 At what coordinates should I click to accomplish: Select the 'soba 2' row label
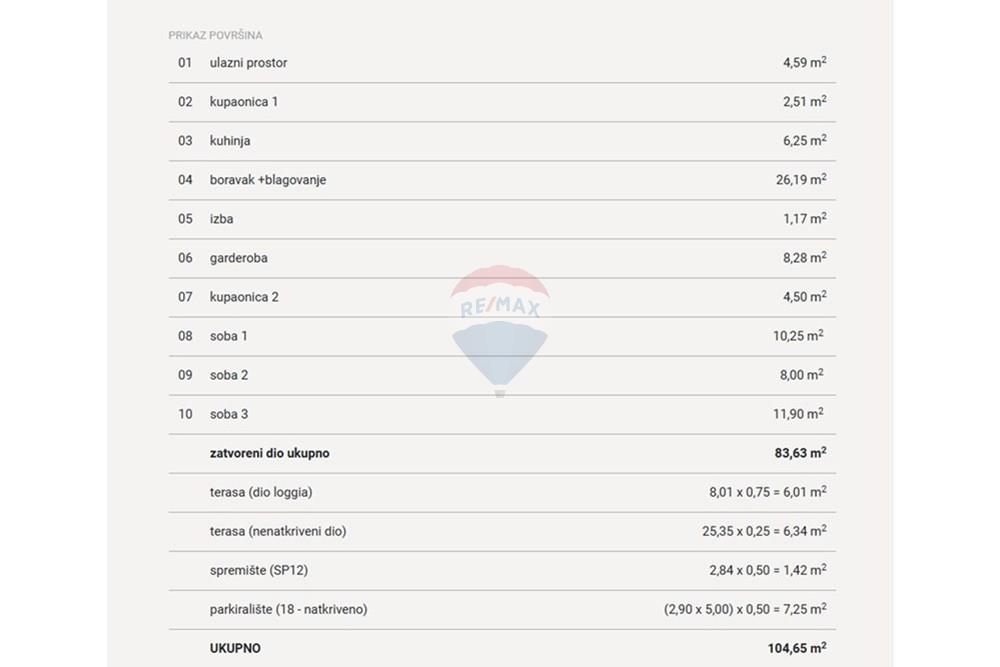point(228,375)
